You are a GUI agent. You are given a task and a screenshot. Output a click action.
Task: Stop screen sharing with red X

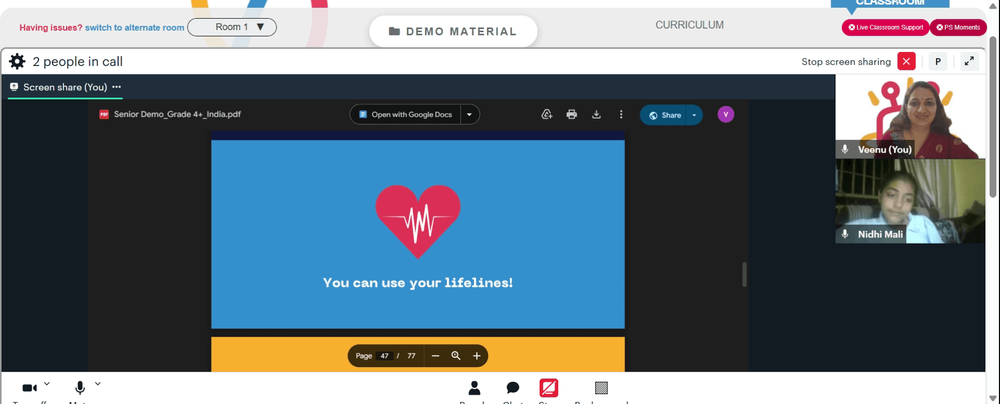point(906,61)
